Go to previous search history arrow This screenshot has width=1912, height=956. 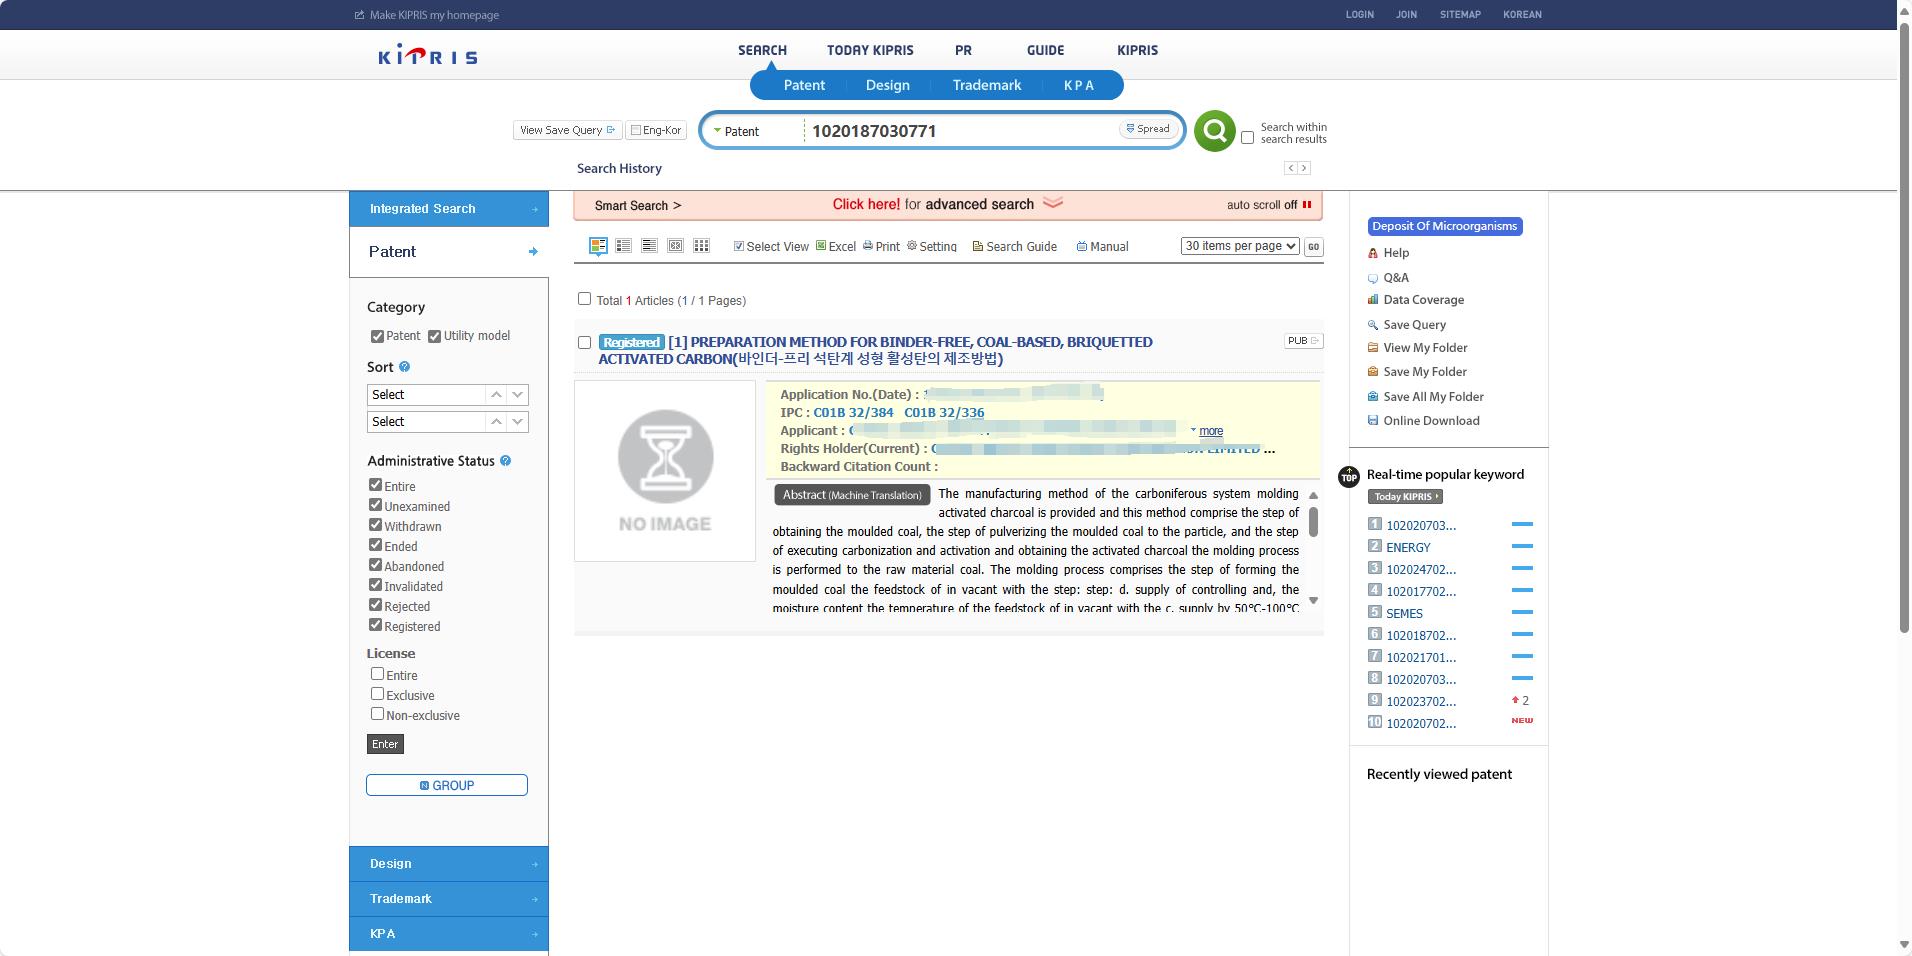click(1291, 168)
